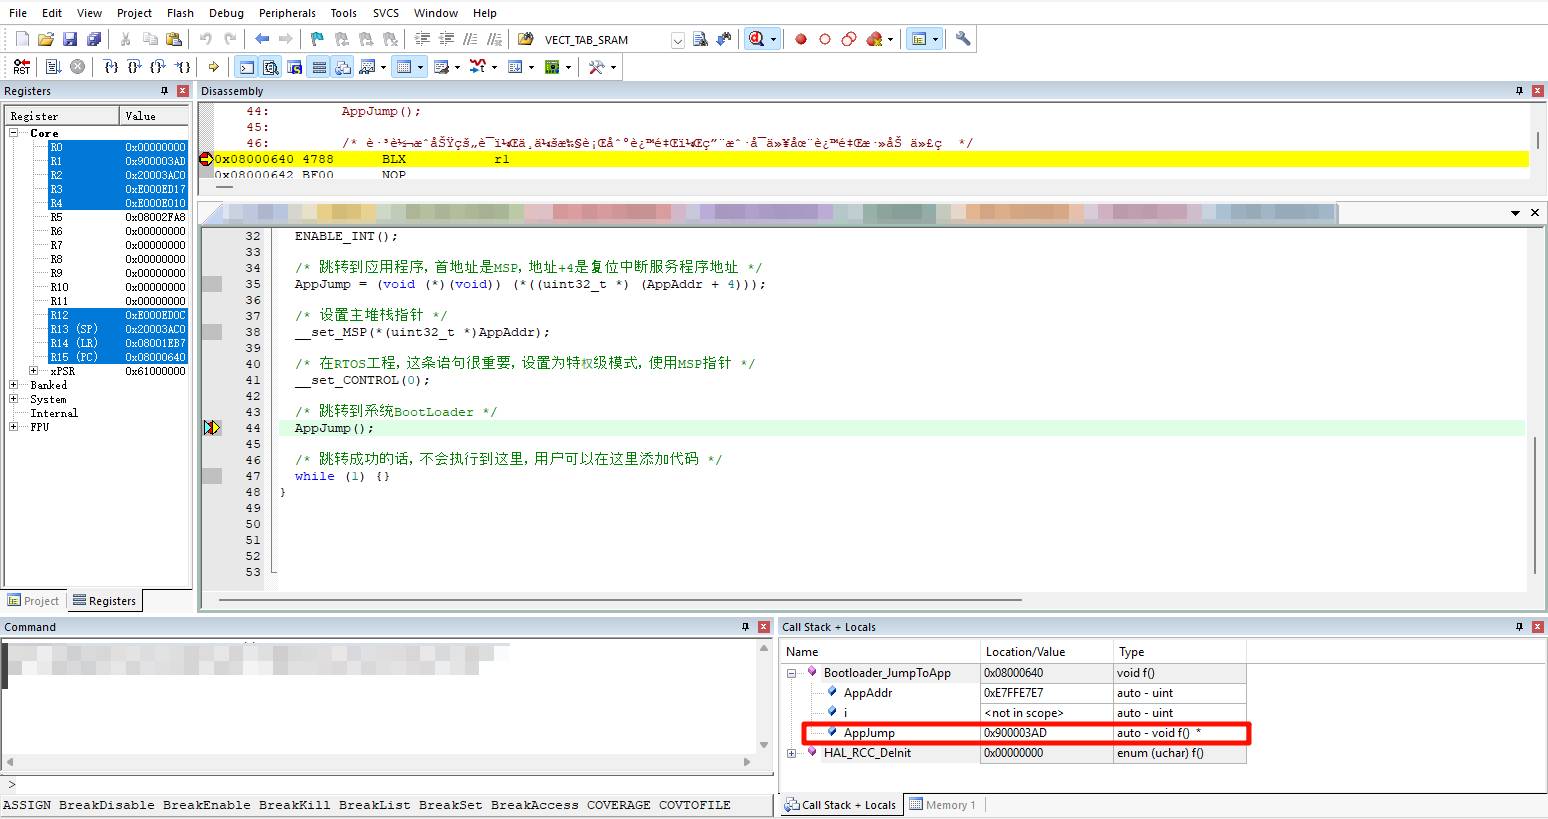Screen dimensions: 1548x819
Task: Open the VECT_TAB_SRAM target dropdown
Action: [677, 40]
